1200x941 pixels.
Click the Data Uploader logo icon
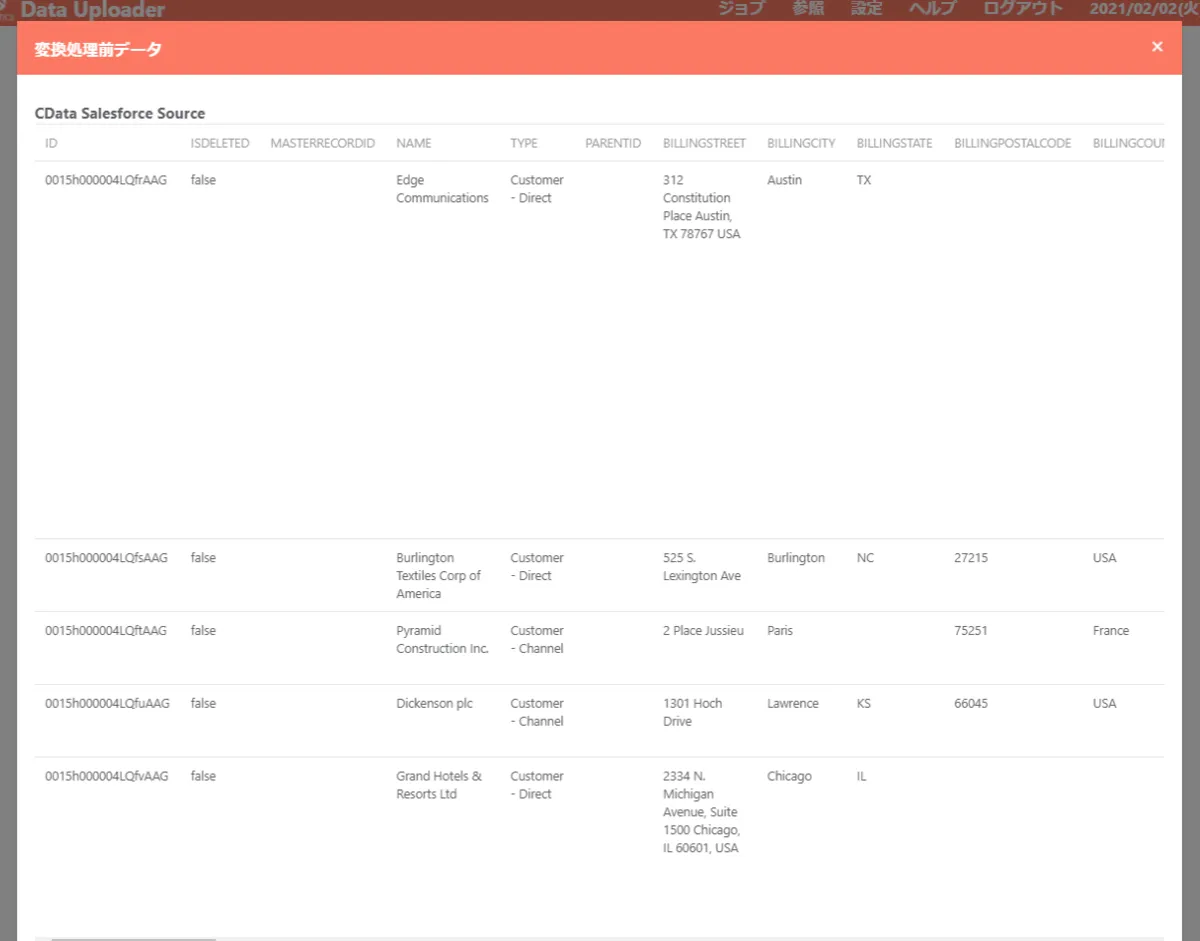coord(7,9)
